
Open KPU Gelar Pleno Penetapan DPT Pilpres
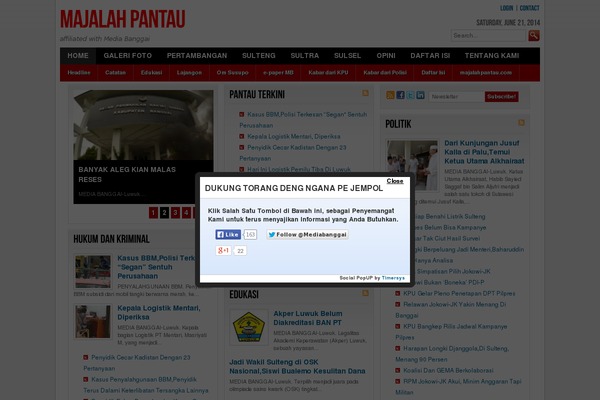pos(459,293)
